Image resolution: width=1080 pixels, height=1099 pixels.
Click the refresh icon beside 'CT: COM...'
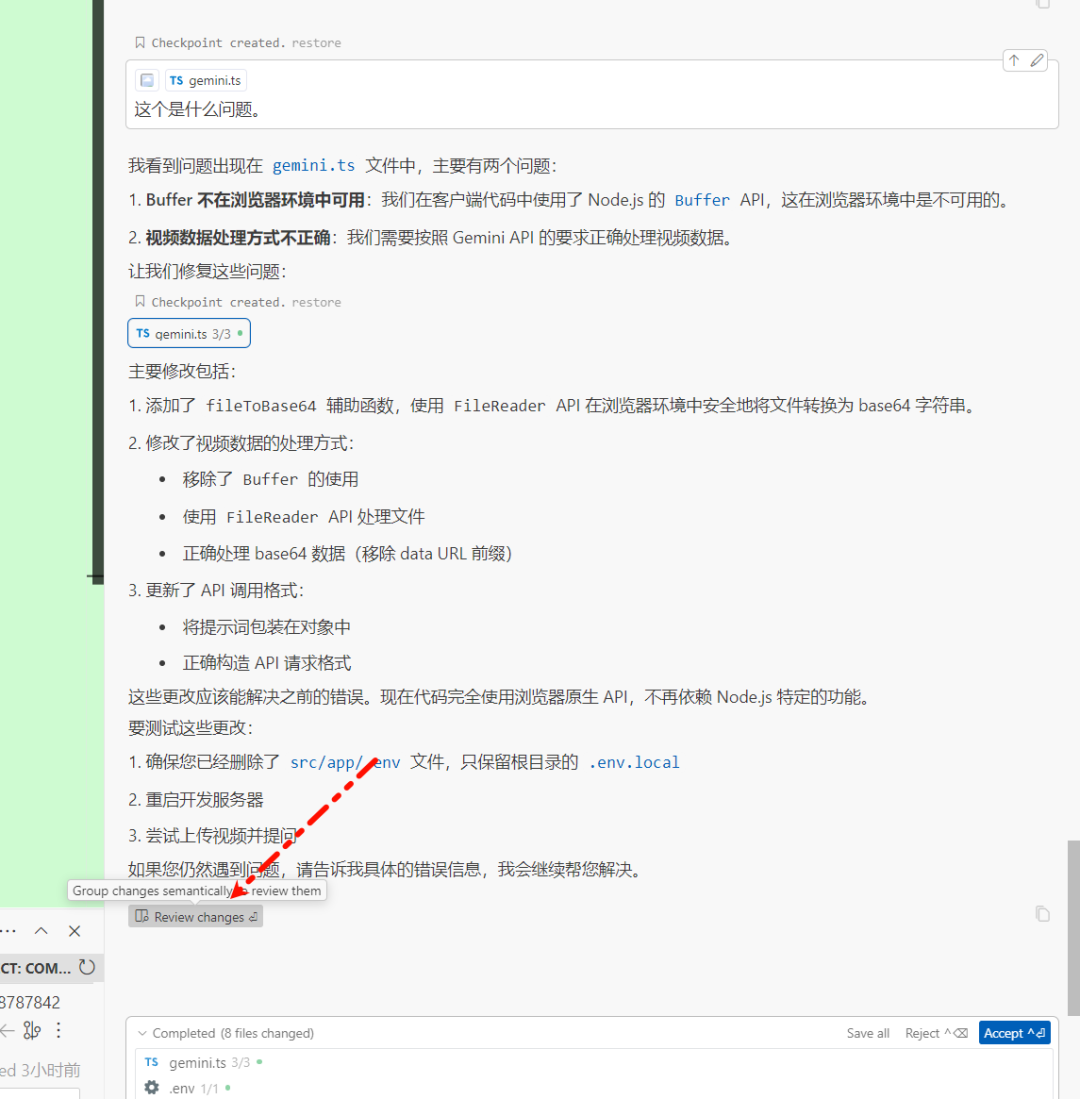tap(87, 968)
